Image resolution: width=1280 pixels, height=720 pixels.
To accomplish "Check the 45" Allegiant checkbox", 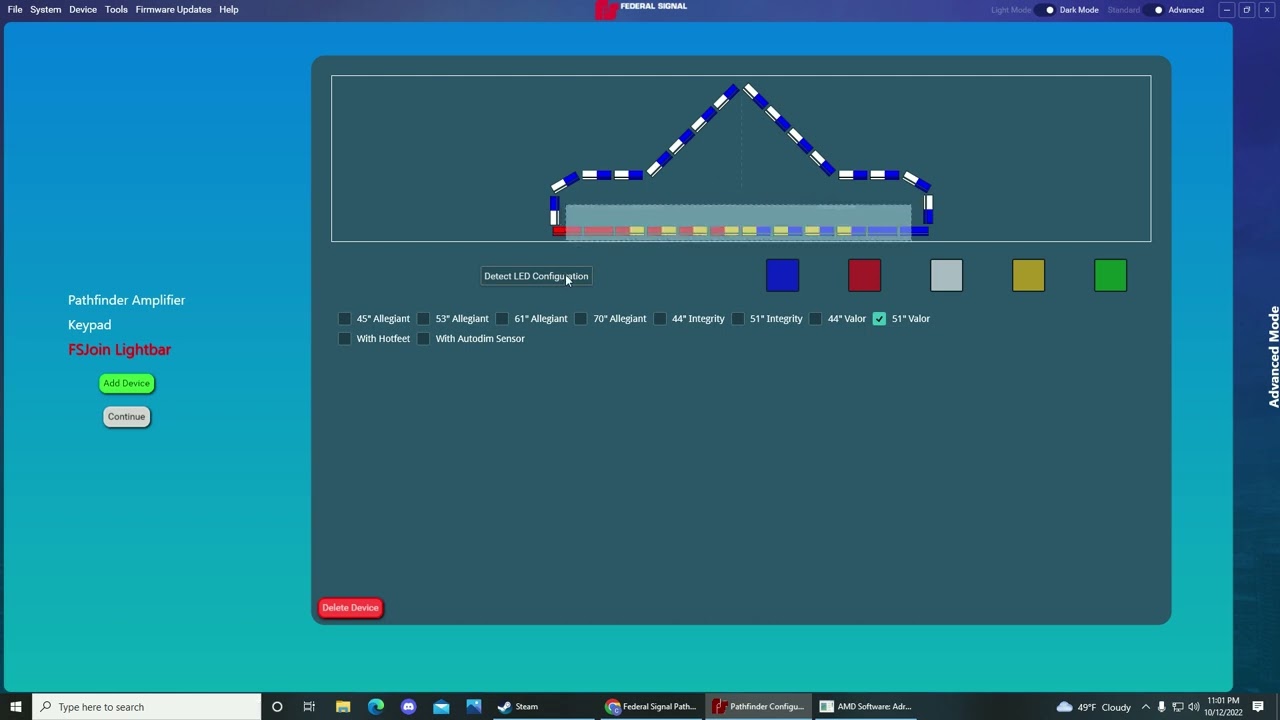I will (345, 319).
